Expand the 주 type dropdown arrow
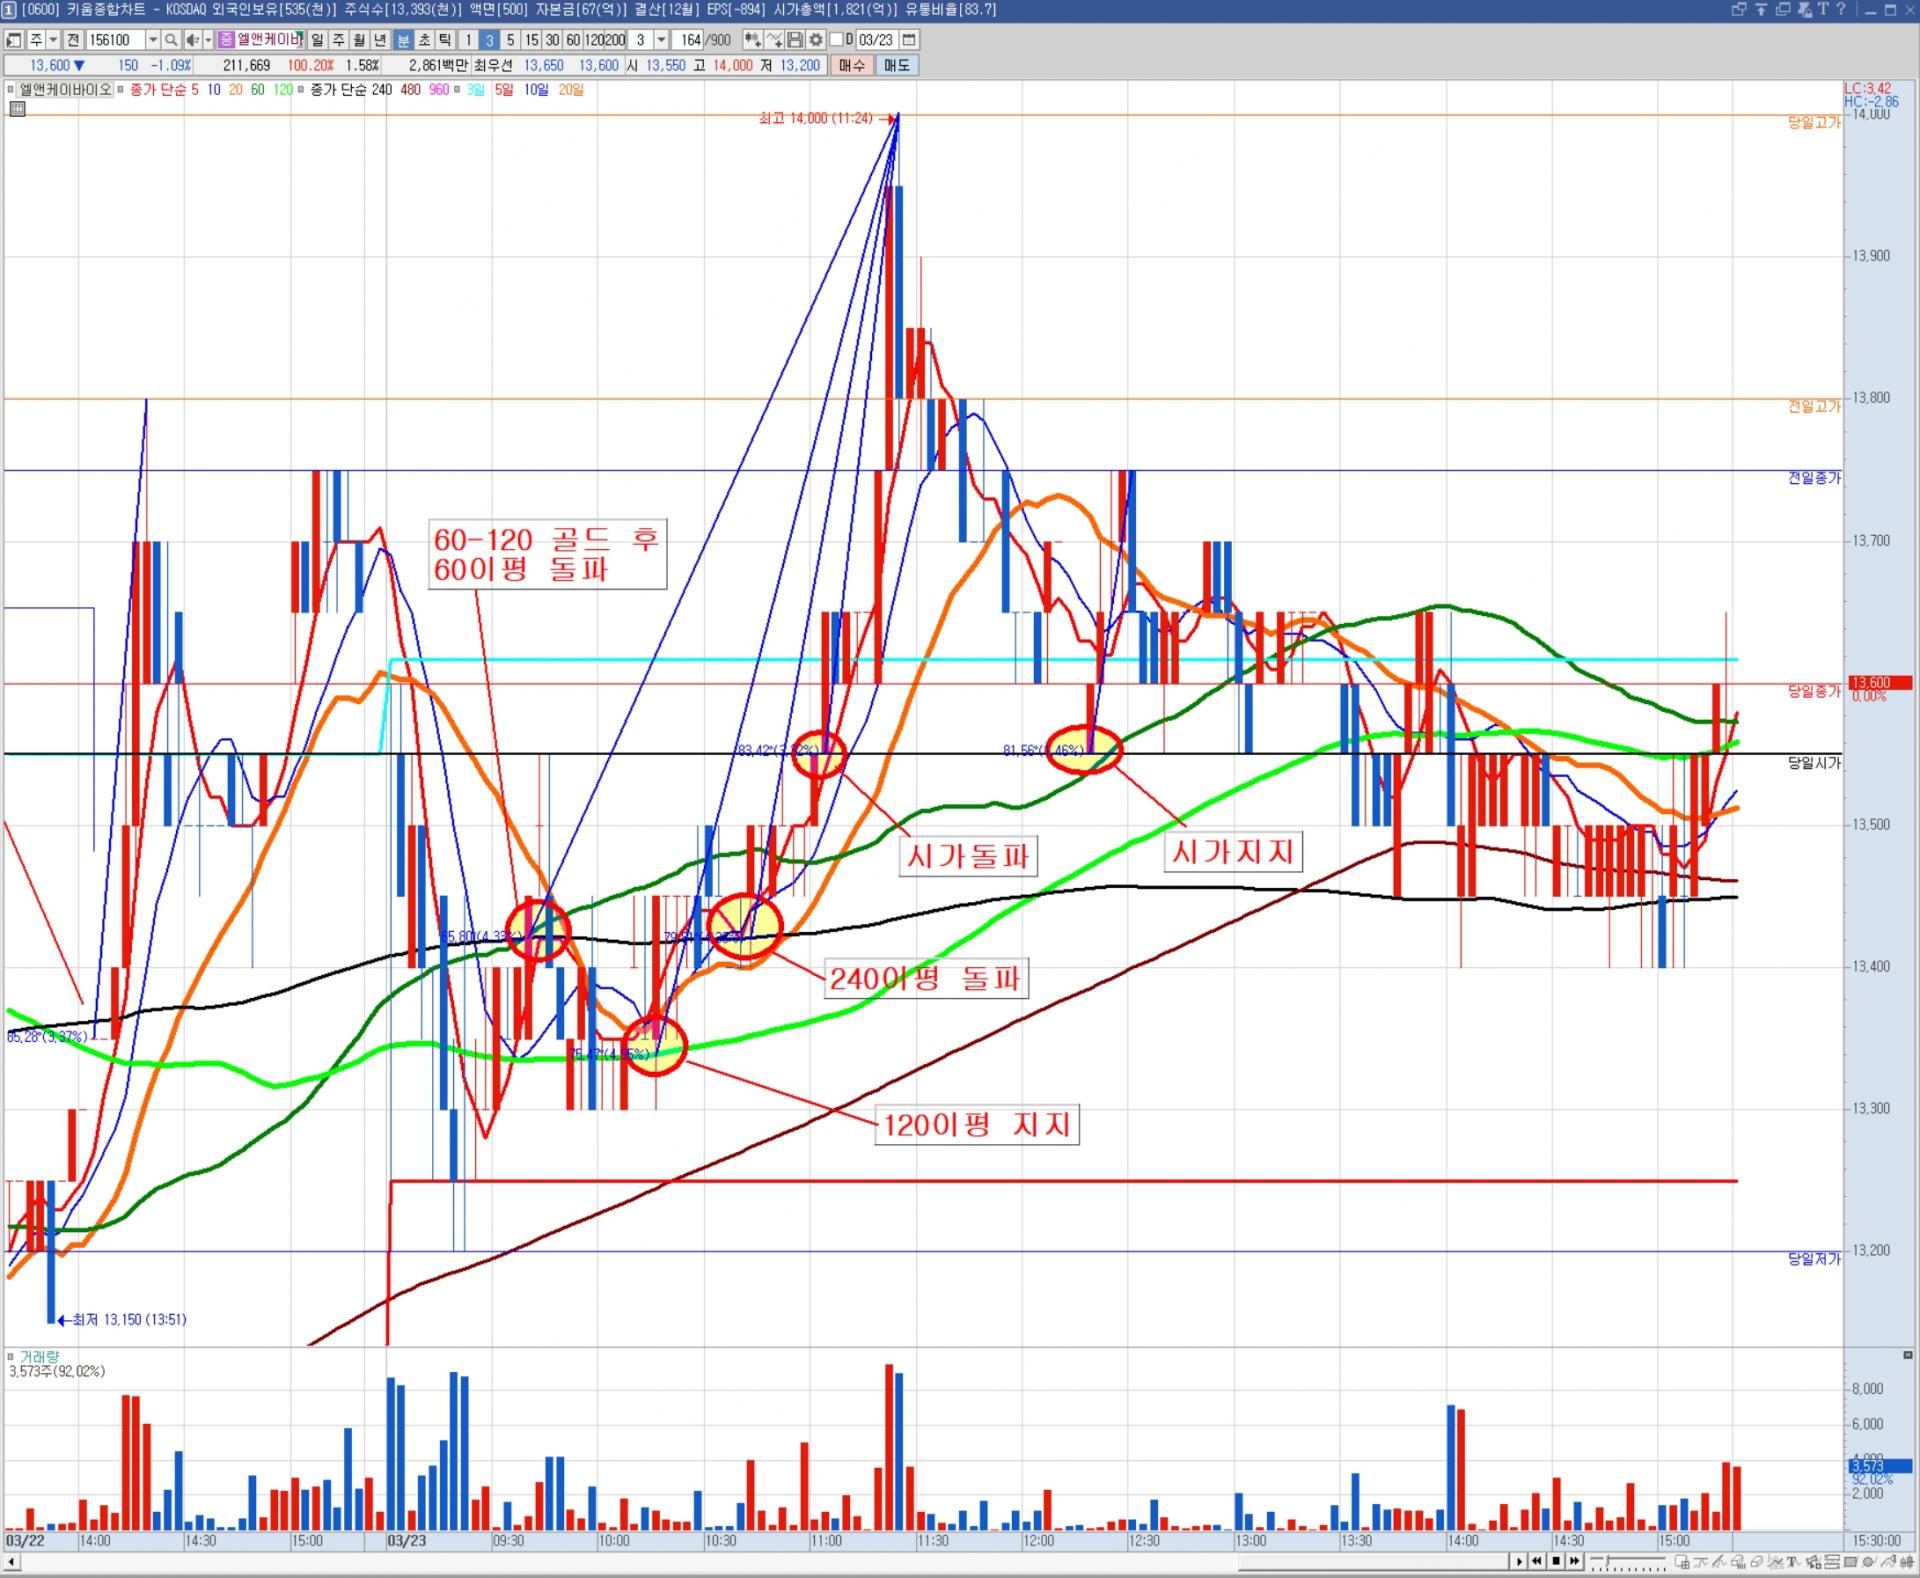The image size is (1920, 1578). point(53,40)
